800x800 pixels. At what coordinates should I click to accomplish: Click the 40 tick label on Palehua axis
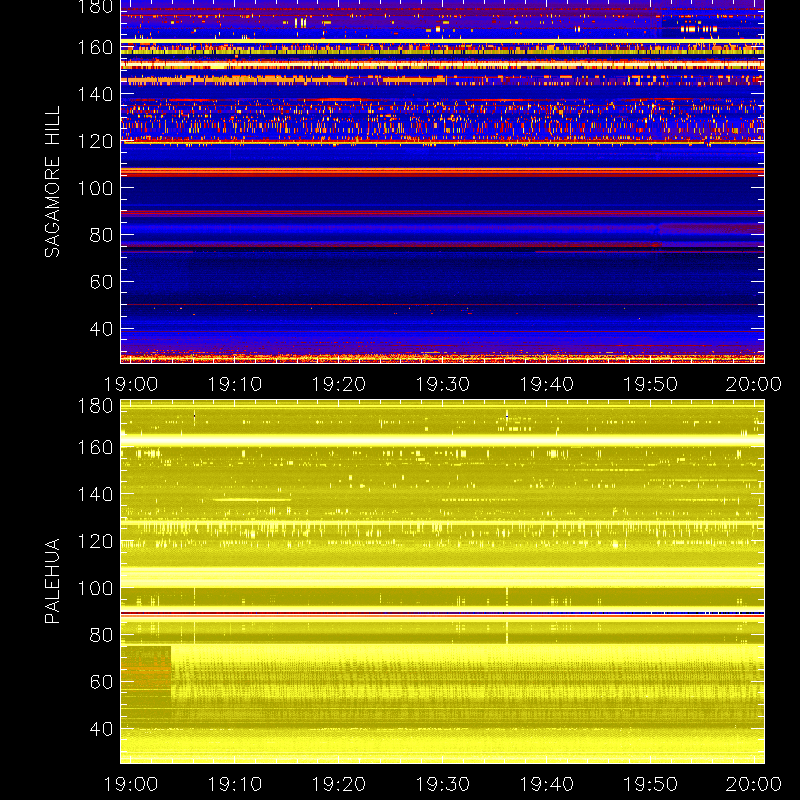pos(101,729)
